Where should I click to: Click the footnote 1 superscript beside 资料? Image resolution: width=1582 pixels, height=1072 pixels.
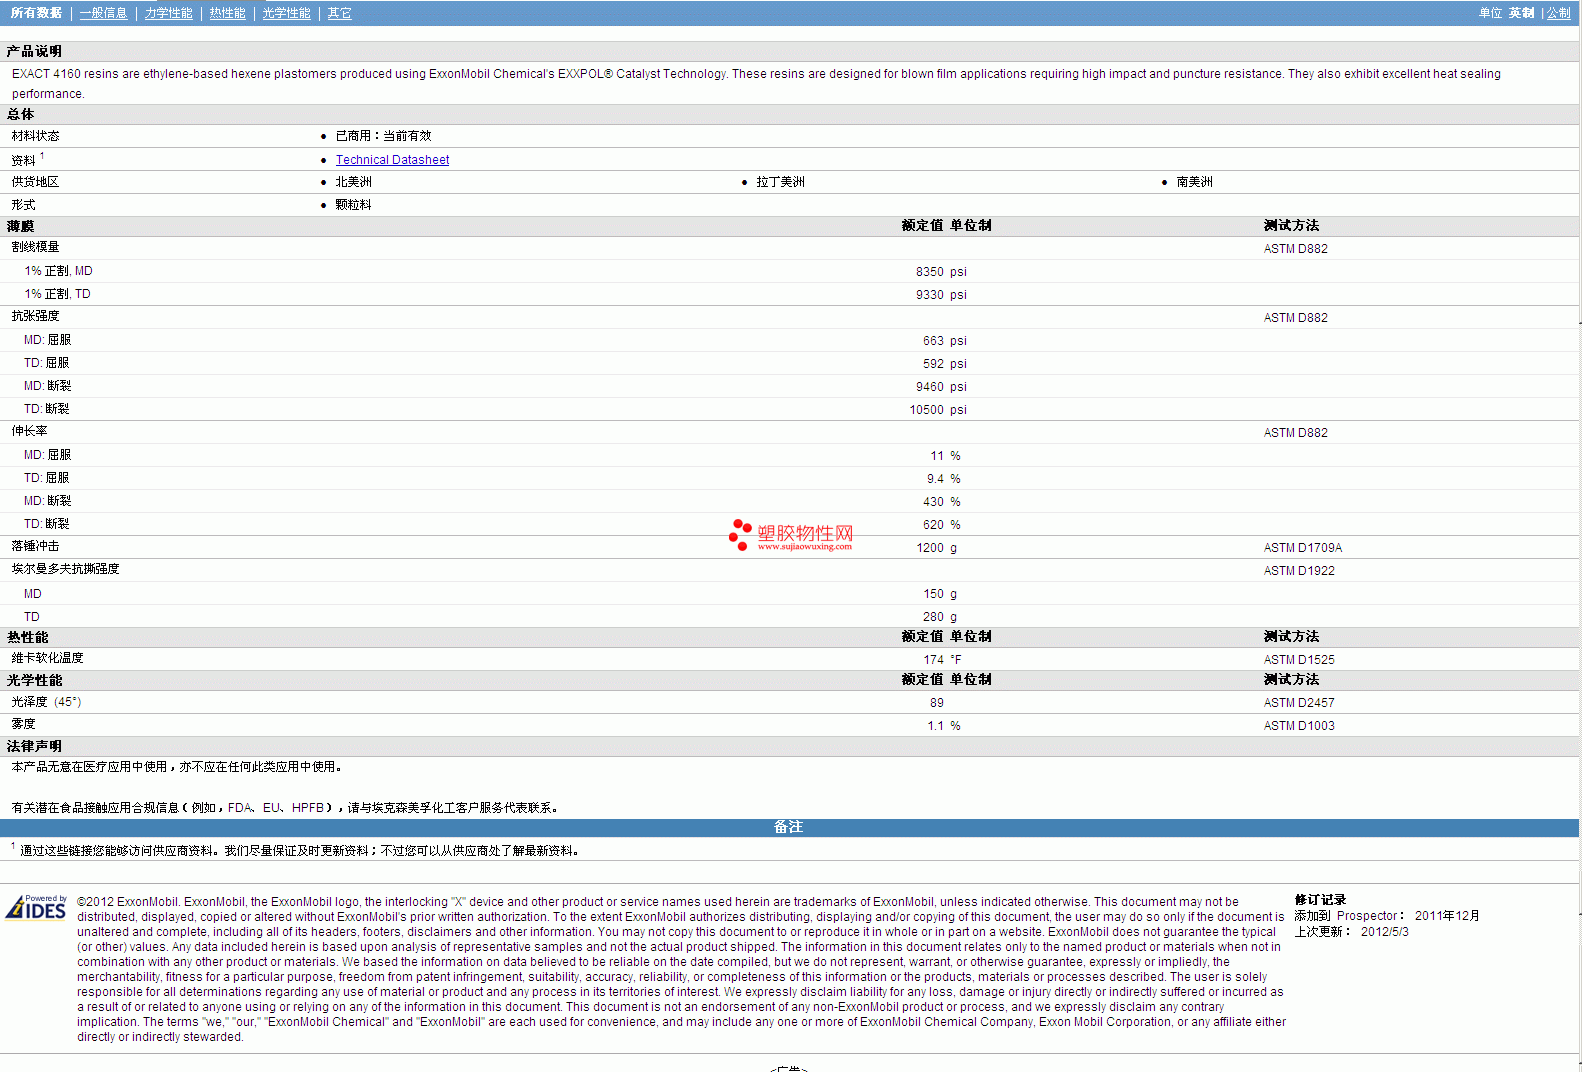click(x=42, y=155)
